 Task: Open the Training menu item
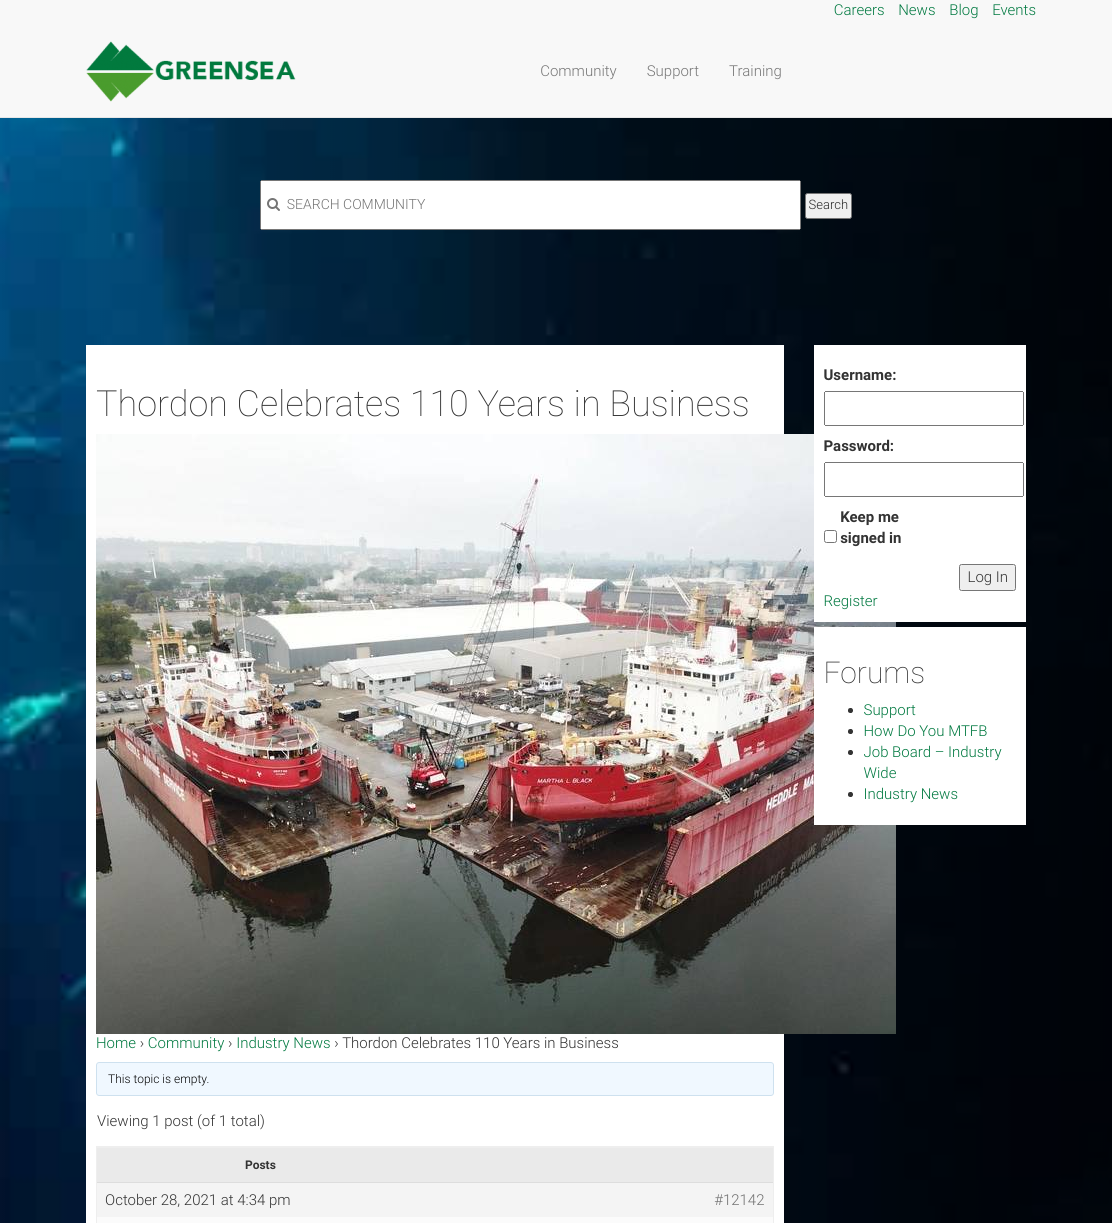755,71
